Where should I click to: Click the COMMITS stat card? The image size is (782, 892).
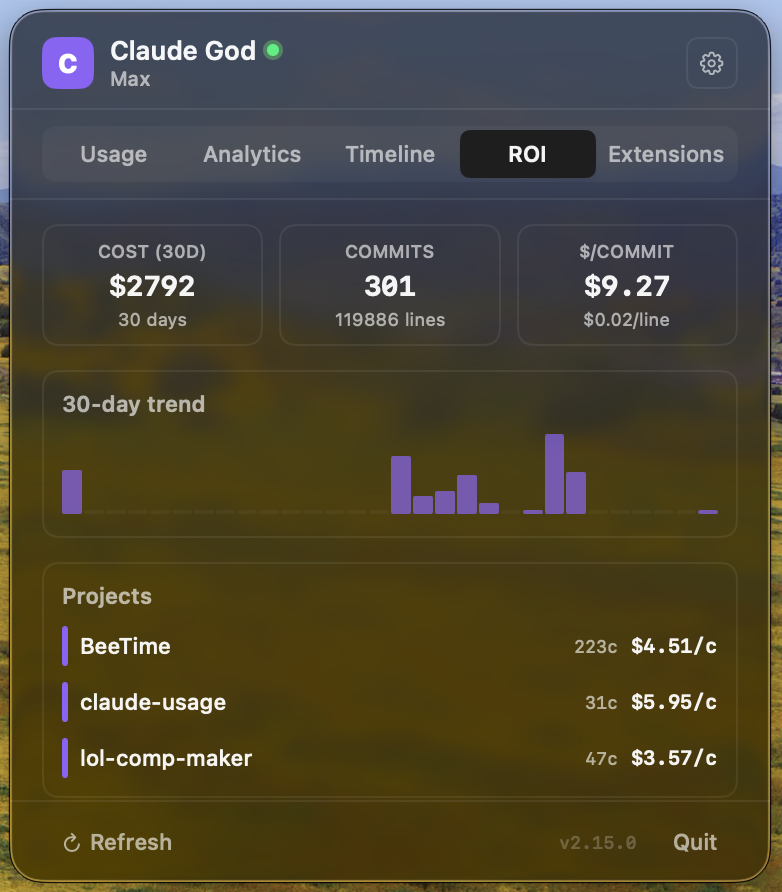pyautogui.click(x=389, y=285)
